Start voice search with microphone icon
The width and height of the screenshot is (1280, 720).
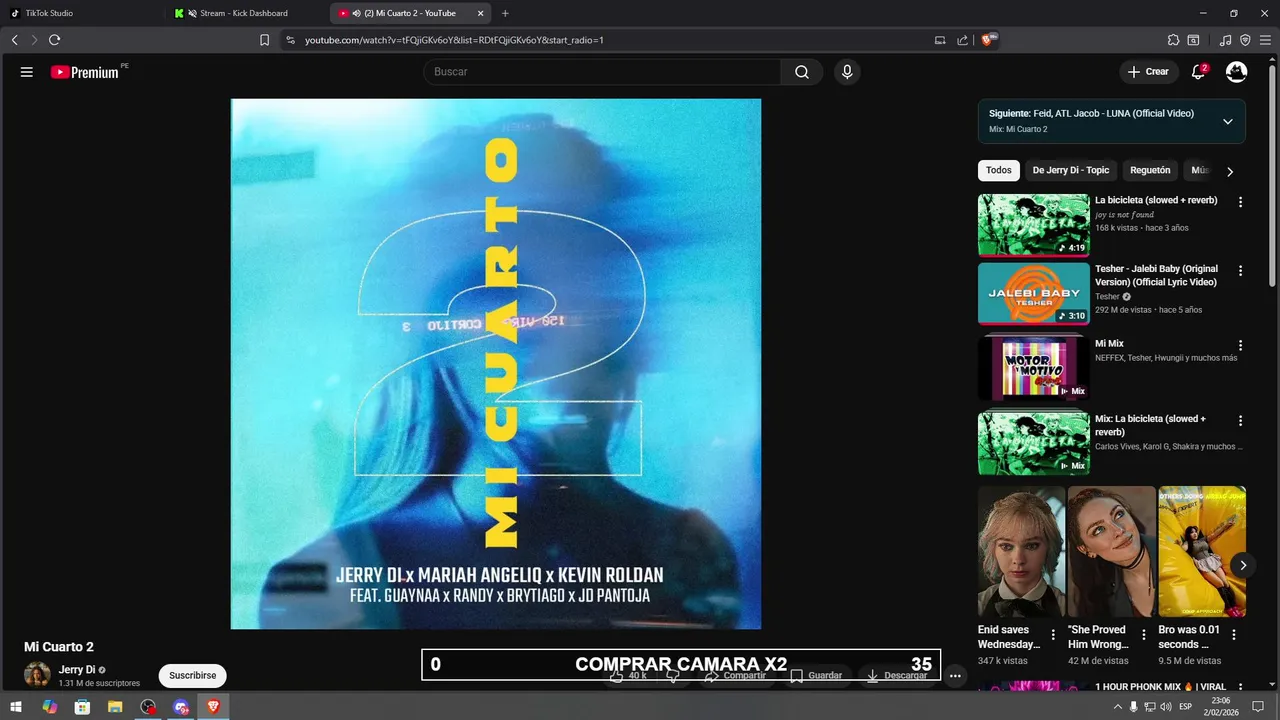click(x=847, y=72)
